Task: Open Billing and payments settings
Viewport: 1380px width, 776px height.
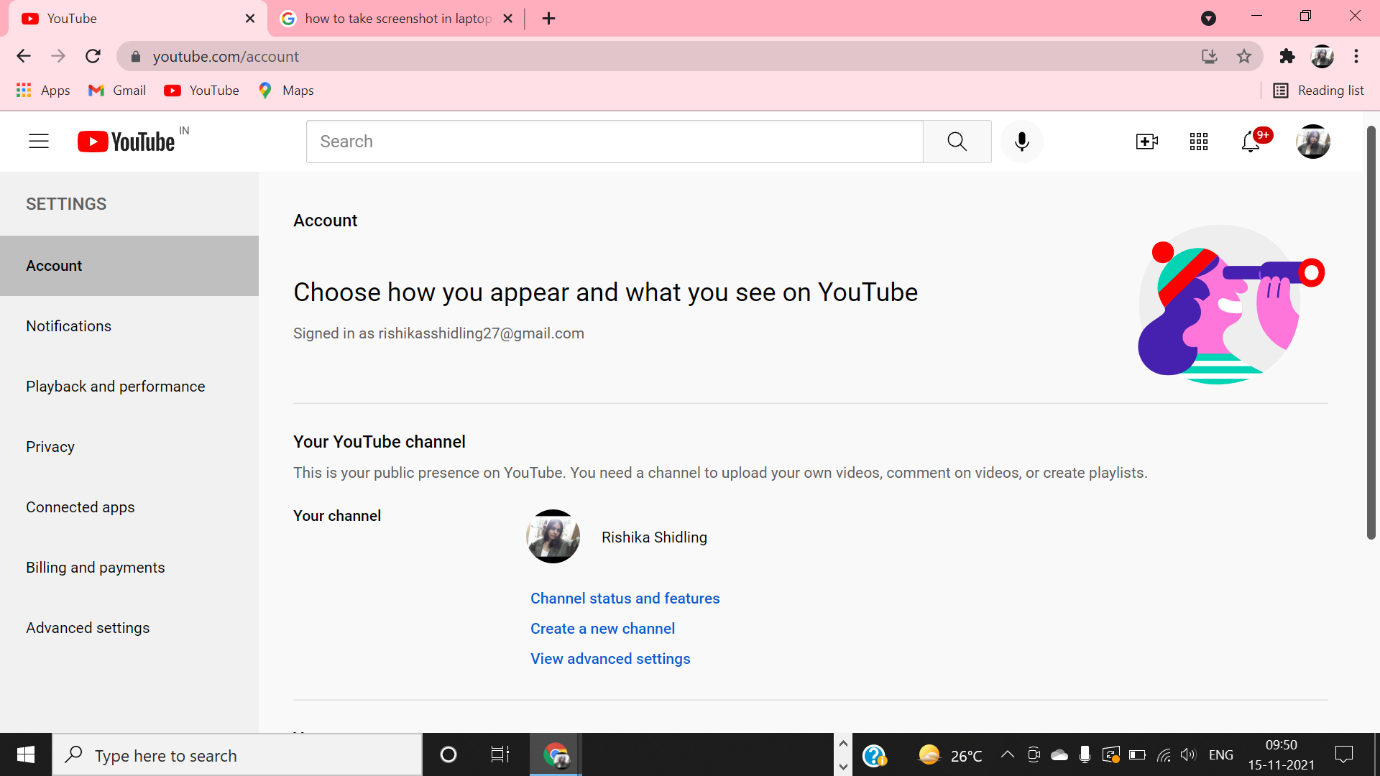Action: point(129,567)
